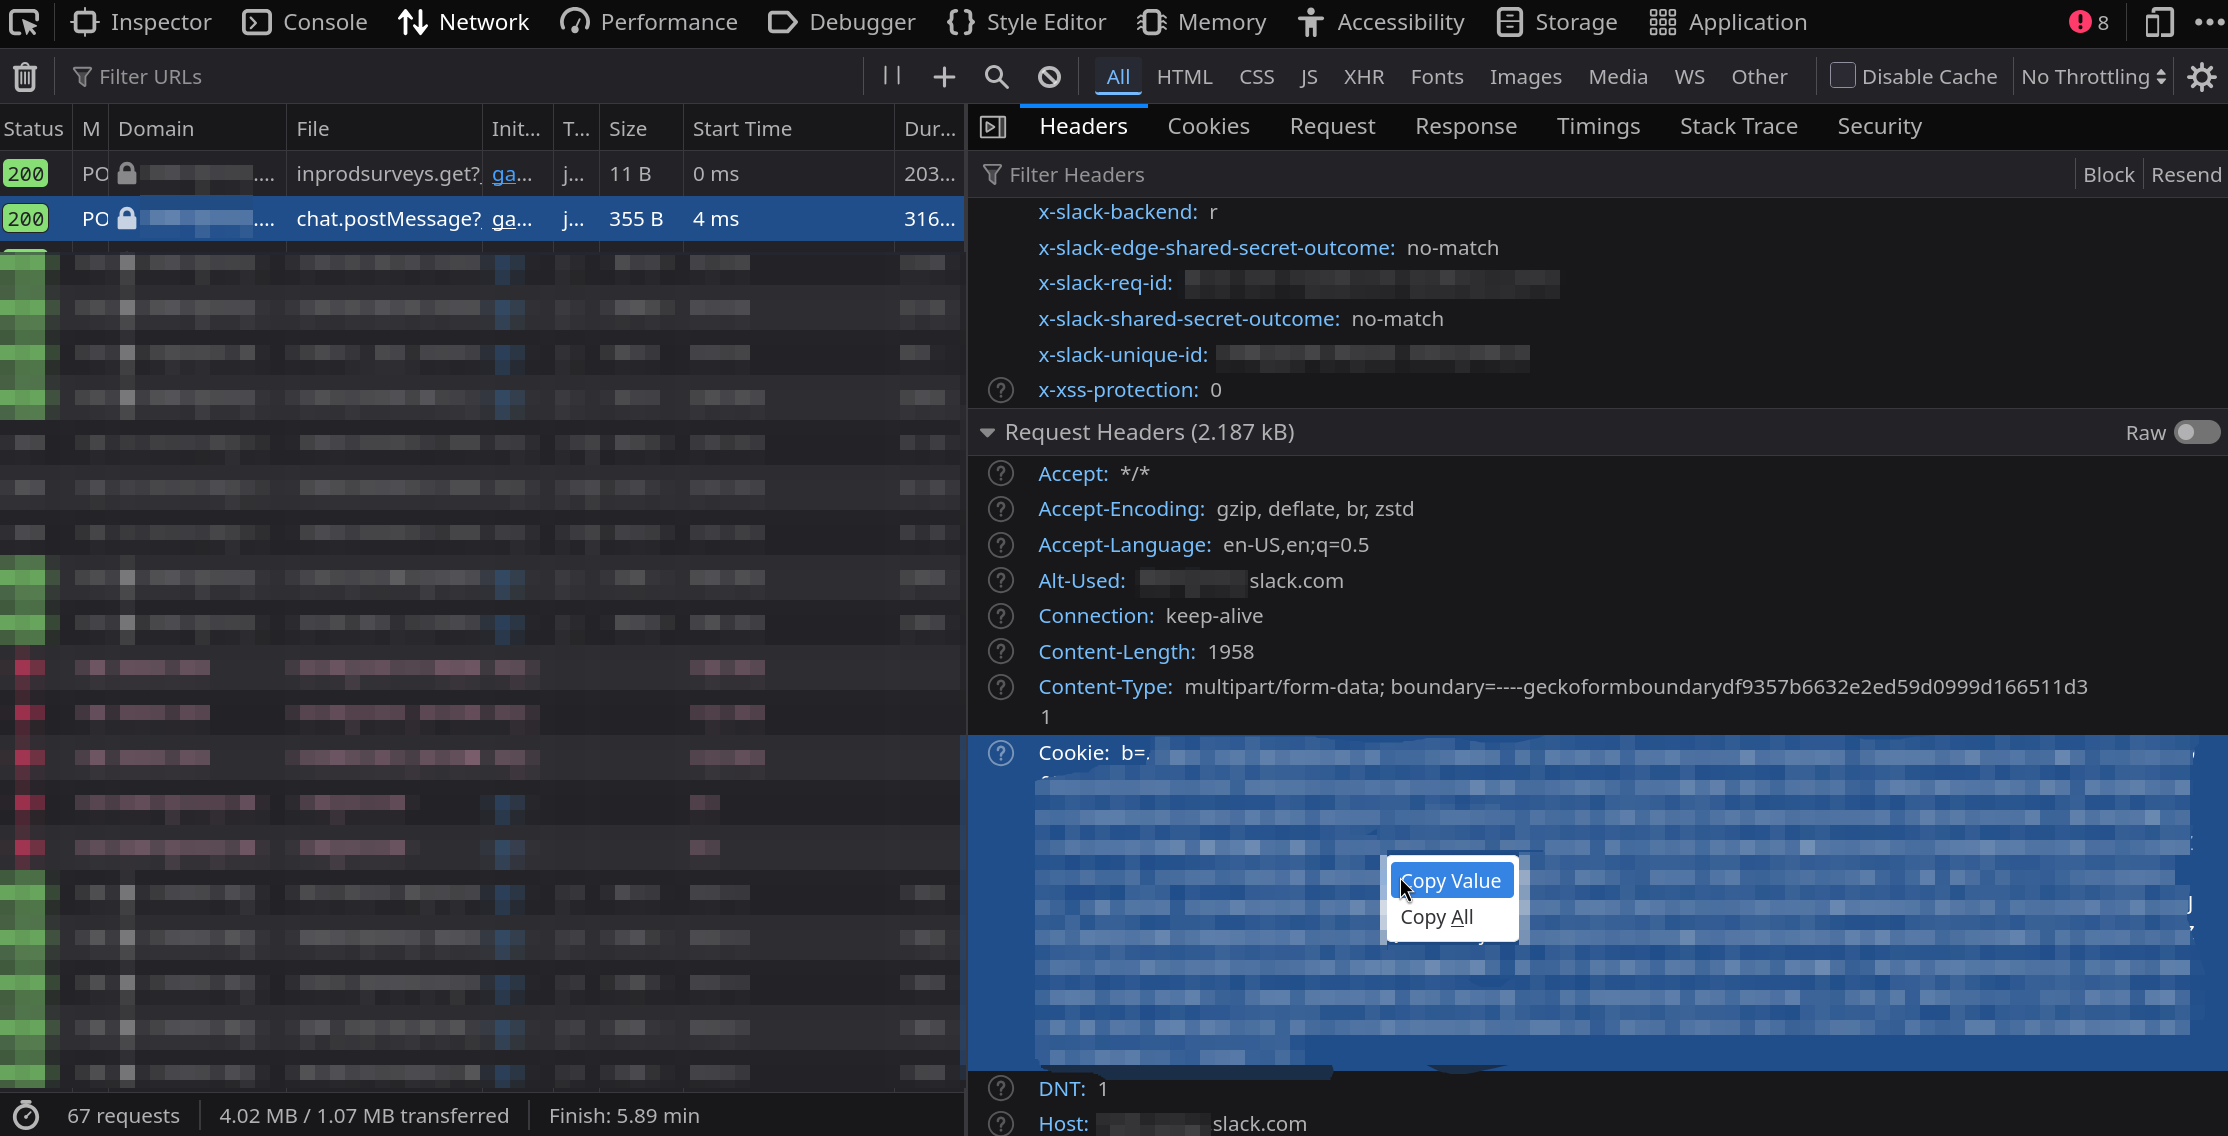
Task: Clear network log with trash icon
Action: (x=25, y=77)
